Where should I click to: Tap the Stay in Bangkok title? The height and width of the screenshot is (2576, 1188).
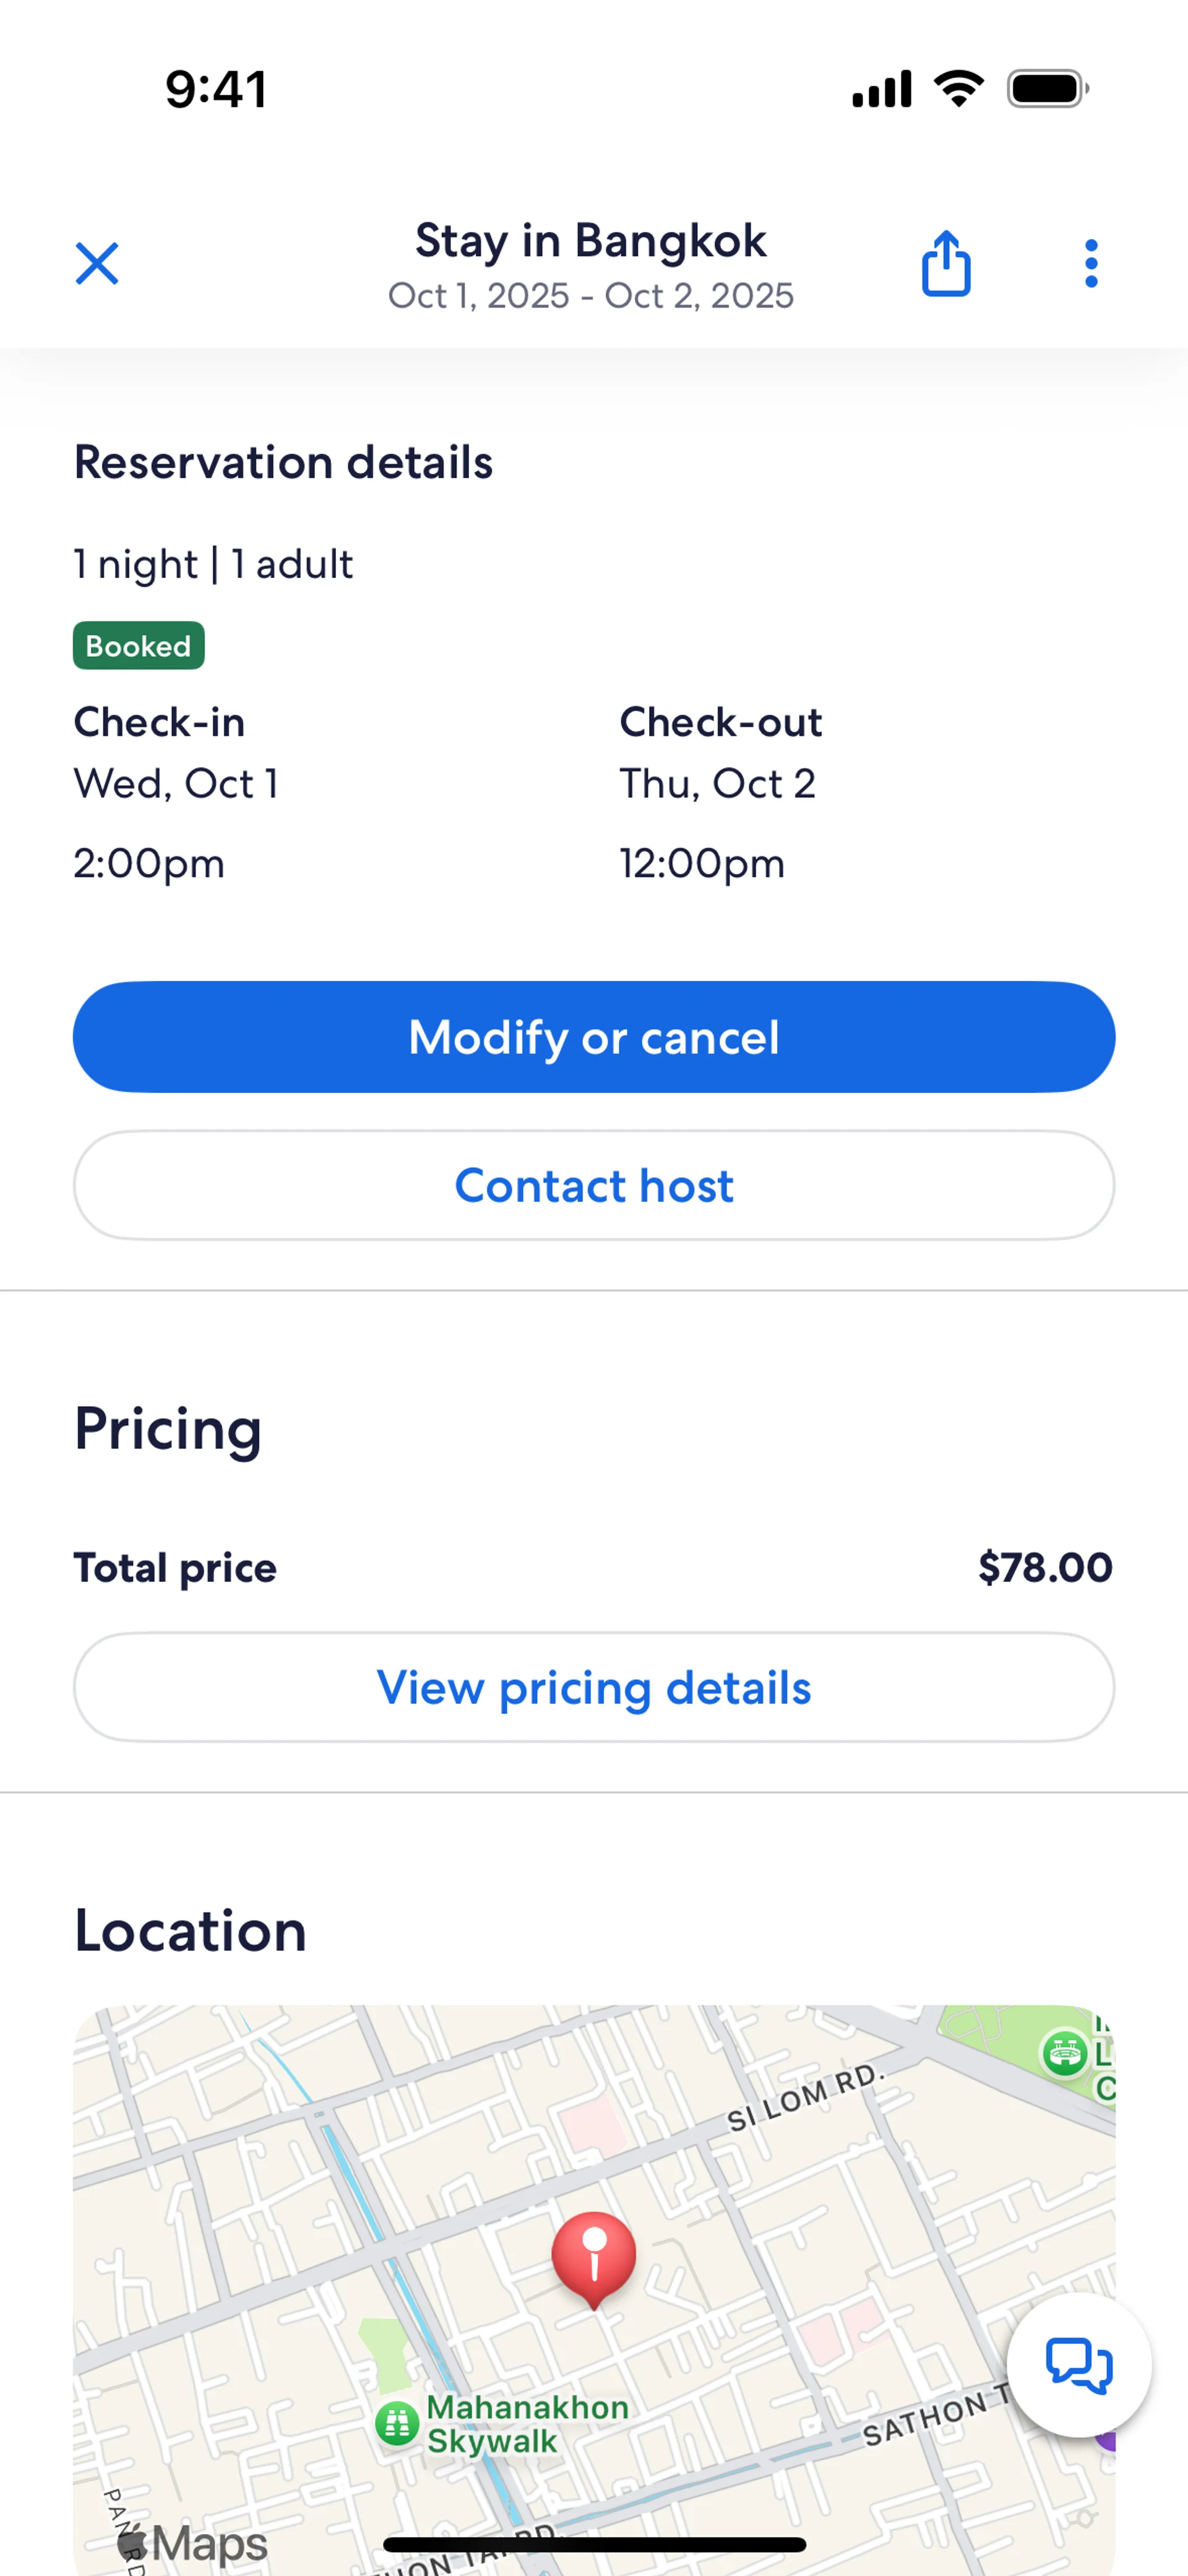pyautogui.click(x=590, y=241)
